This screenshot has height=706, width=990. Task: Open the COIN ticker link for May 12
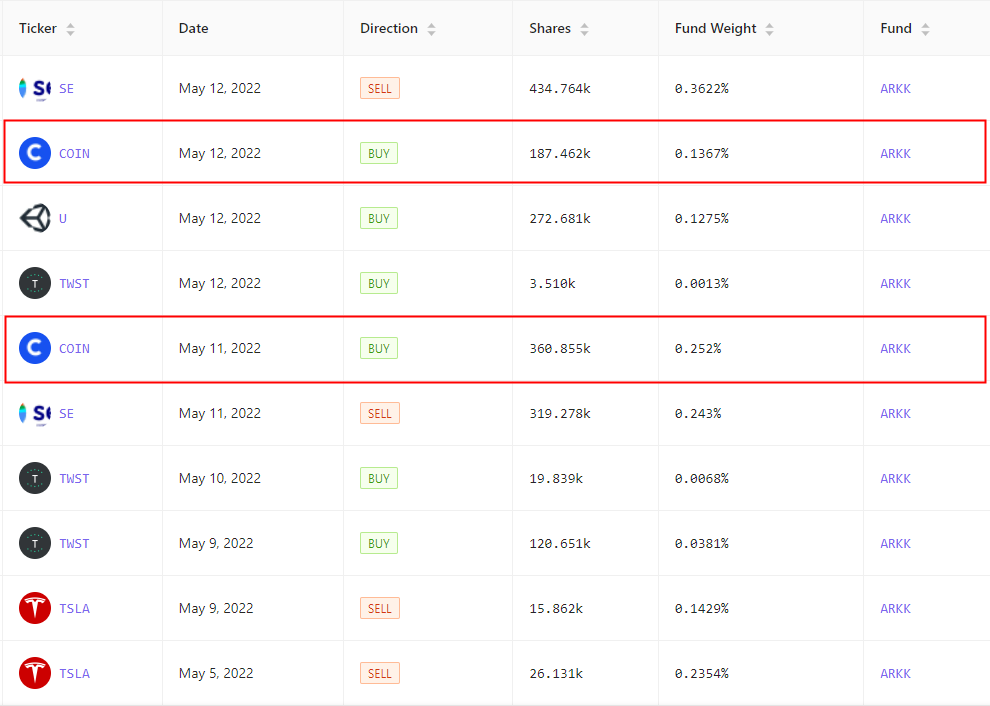75,153
